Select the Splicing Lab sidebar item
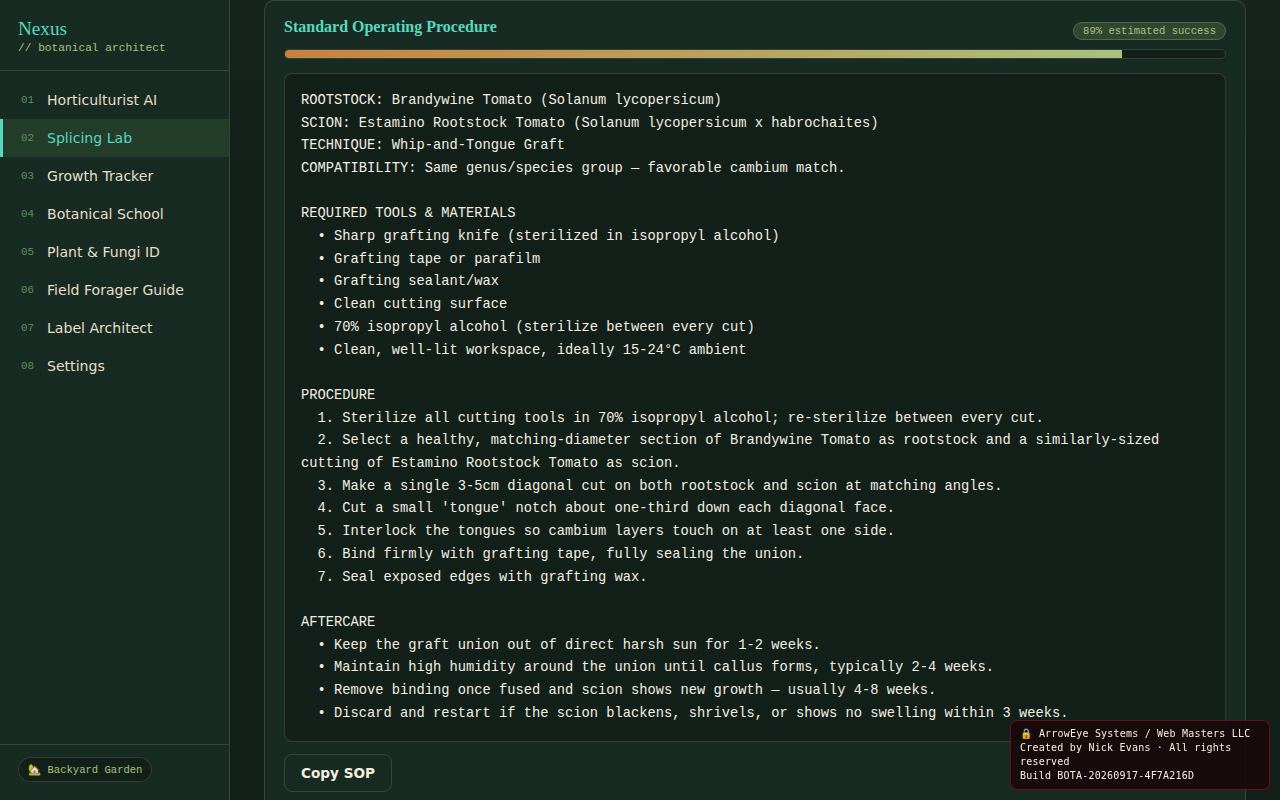The width and height of the screenshot is (1280, 800). click(114, 138)
